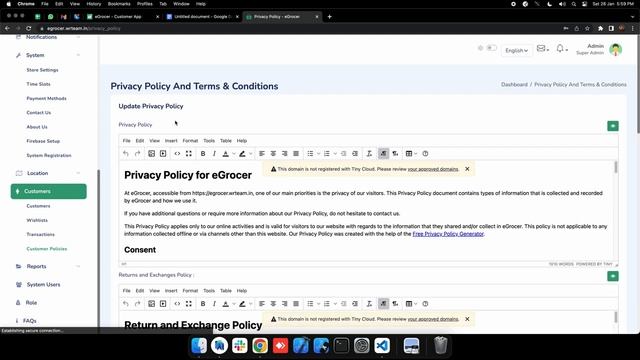Center align text in Privacy Policy editor
The image size is (640, 360).
point(273,153)
